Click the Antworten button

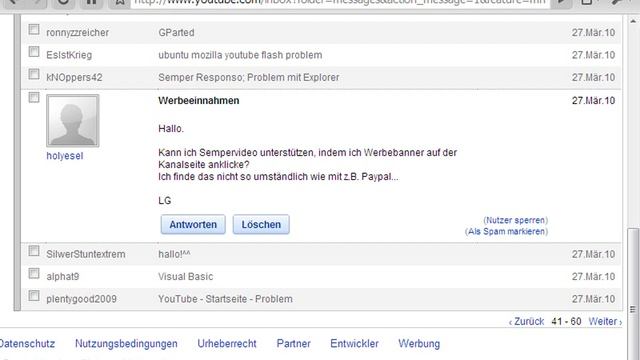[193, 224]
